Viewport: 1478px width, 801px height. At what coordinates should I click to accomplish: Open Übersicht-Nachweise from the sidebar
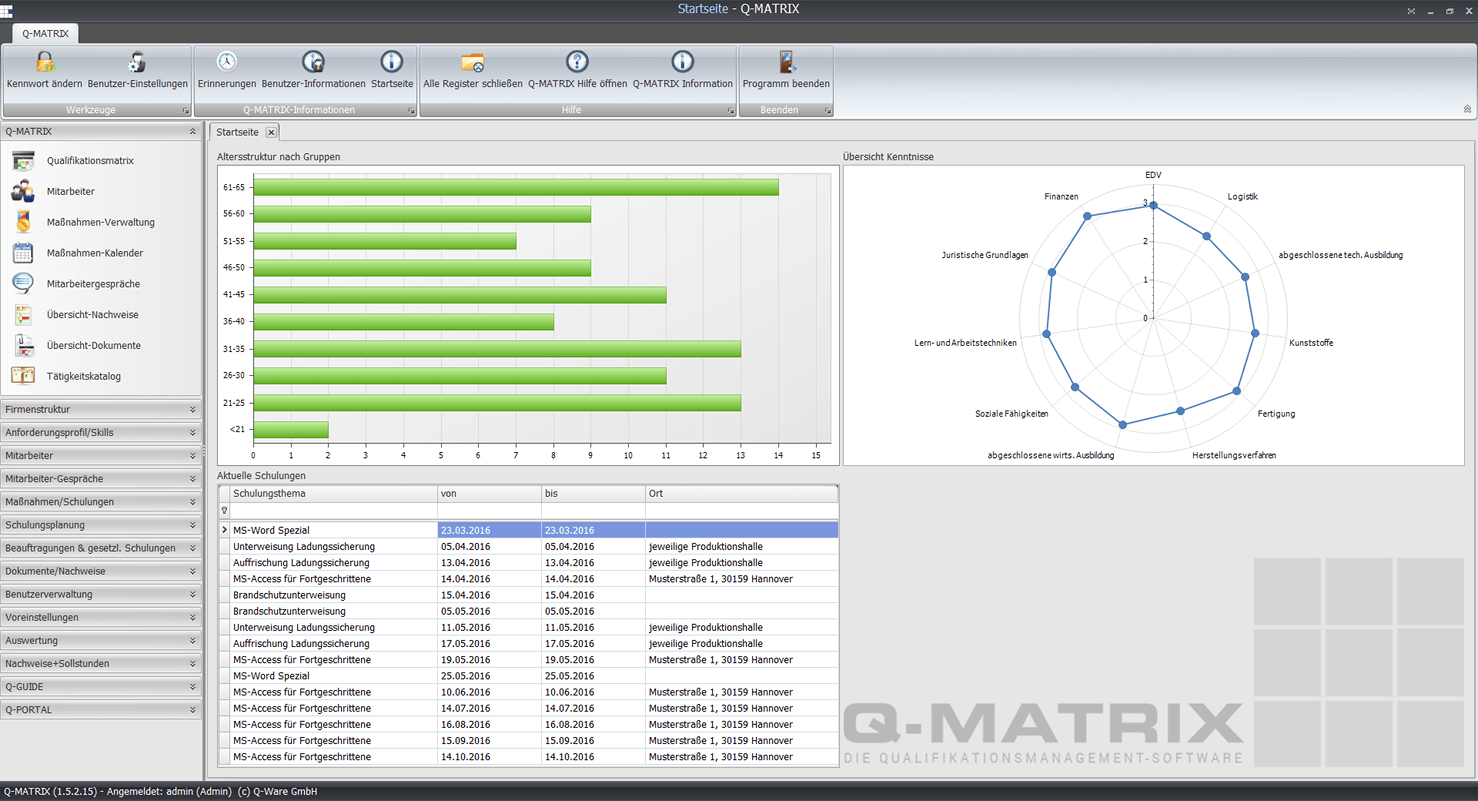(92, 314)
